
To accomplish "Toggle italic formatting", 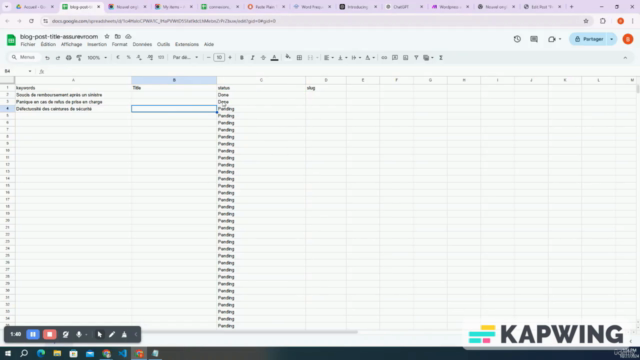I will point(252,58).
